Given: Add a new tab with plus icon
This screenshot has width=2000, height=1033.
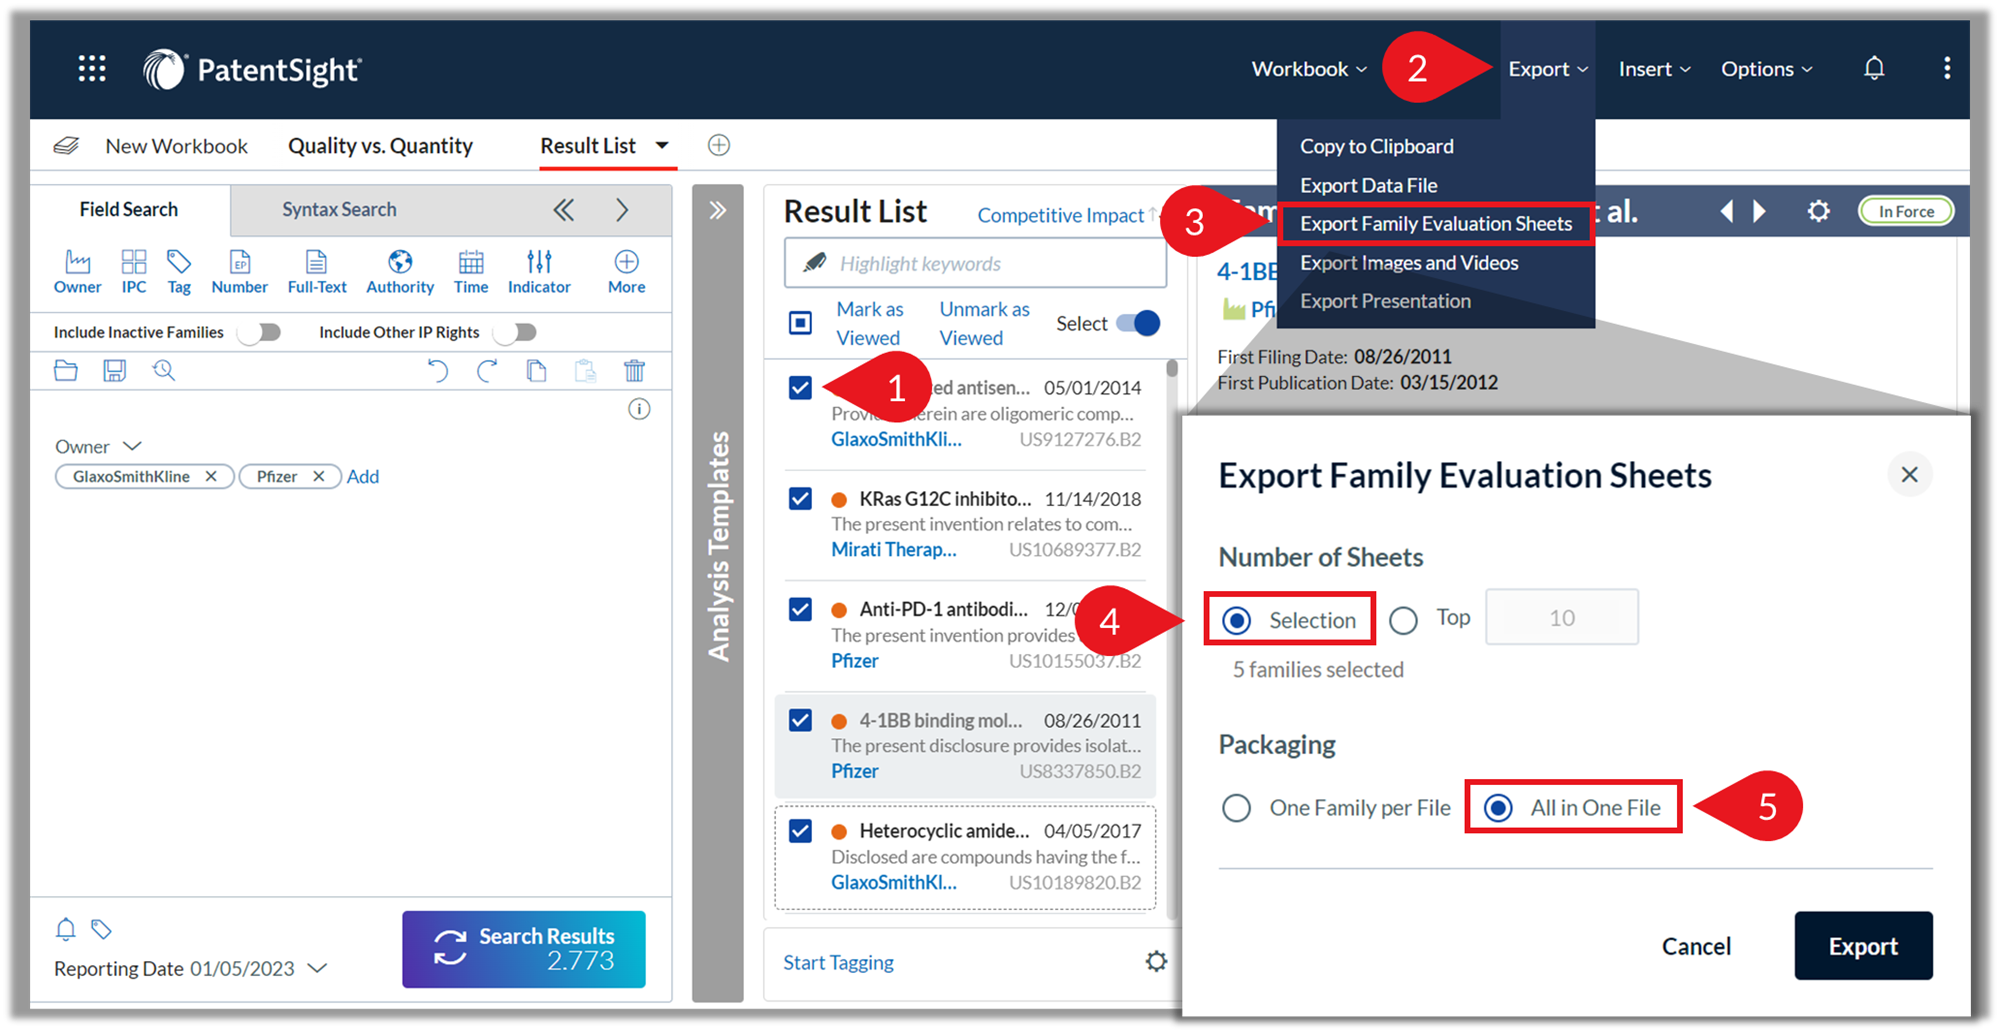Looking at the screenshot, I should coord(718,145).
